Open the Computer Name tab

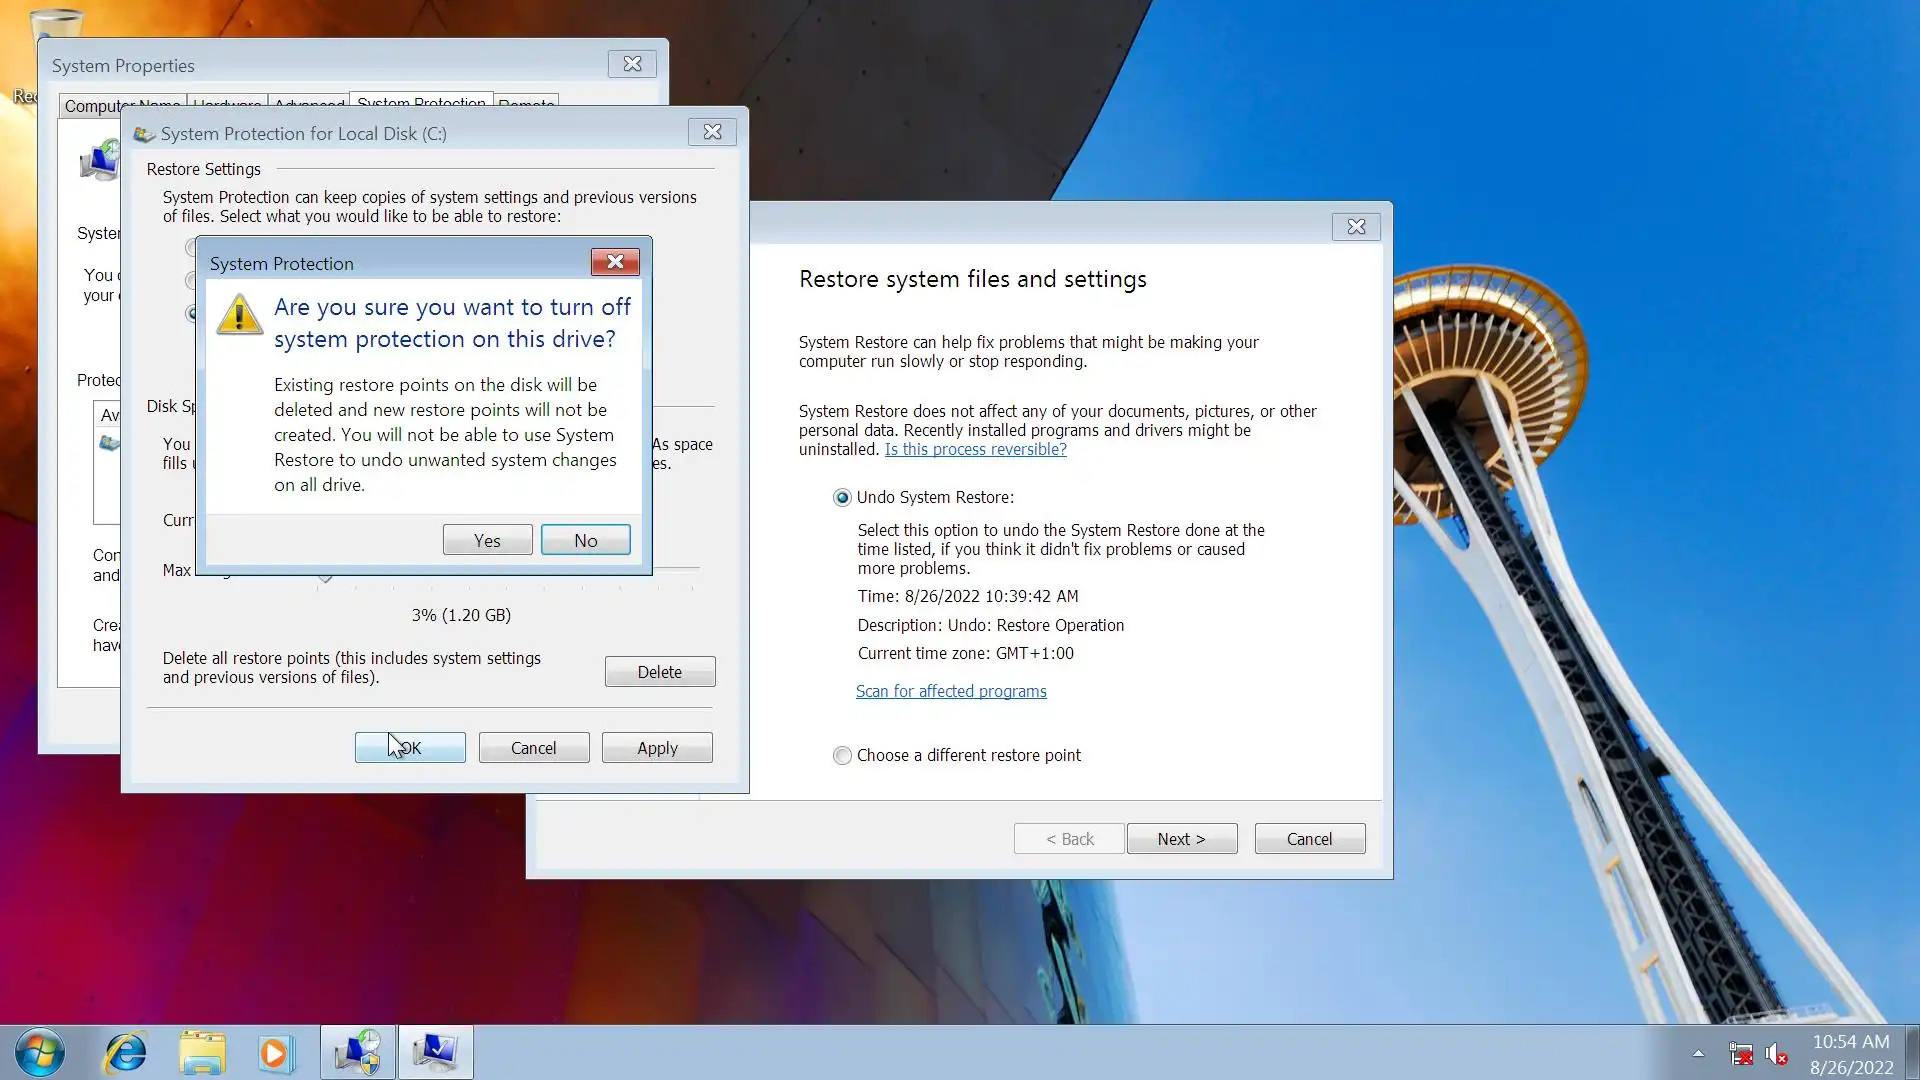[92, 106]
